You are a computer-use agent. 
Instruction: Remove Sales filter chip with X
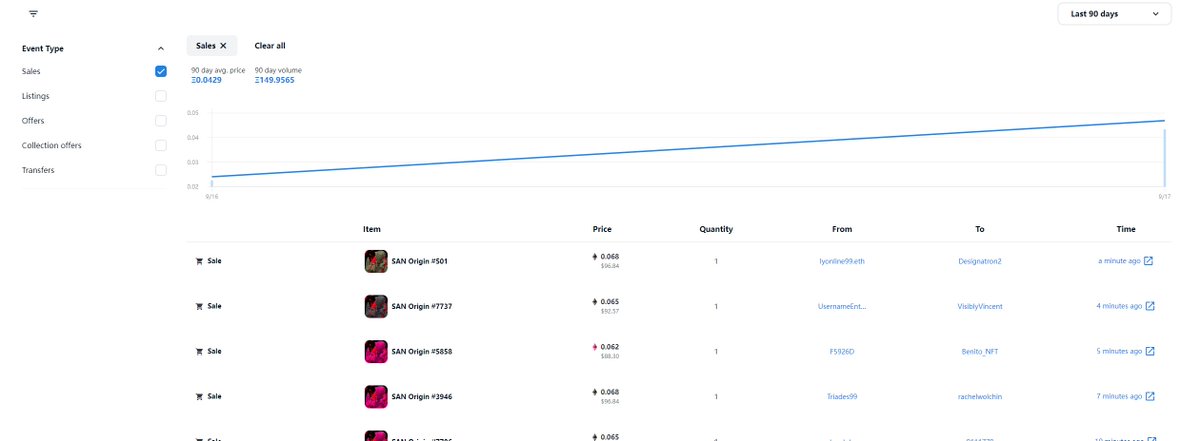[223, 46]
